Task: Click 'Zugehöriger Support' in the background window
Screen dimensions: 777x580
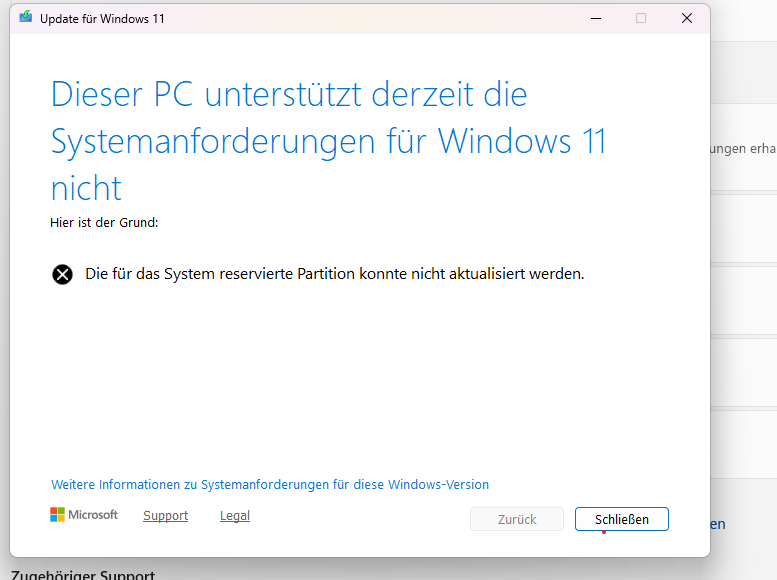Action: (83, 575)
